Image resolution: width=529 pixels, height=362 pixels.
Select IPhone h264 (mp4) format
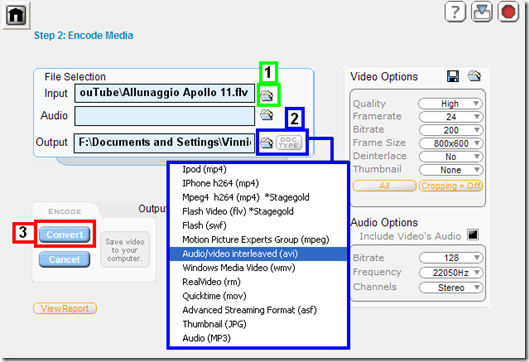pos(258,183)
